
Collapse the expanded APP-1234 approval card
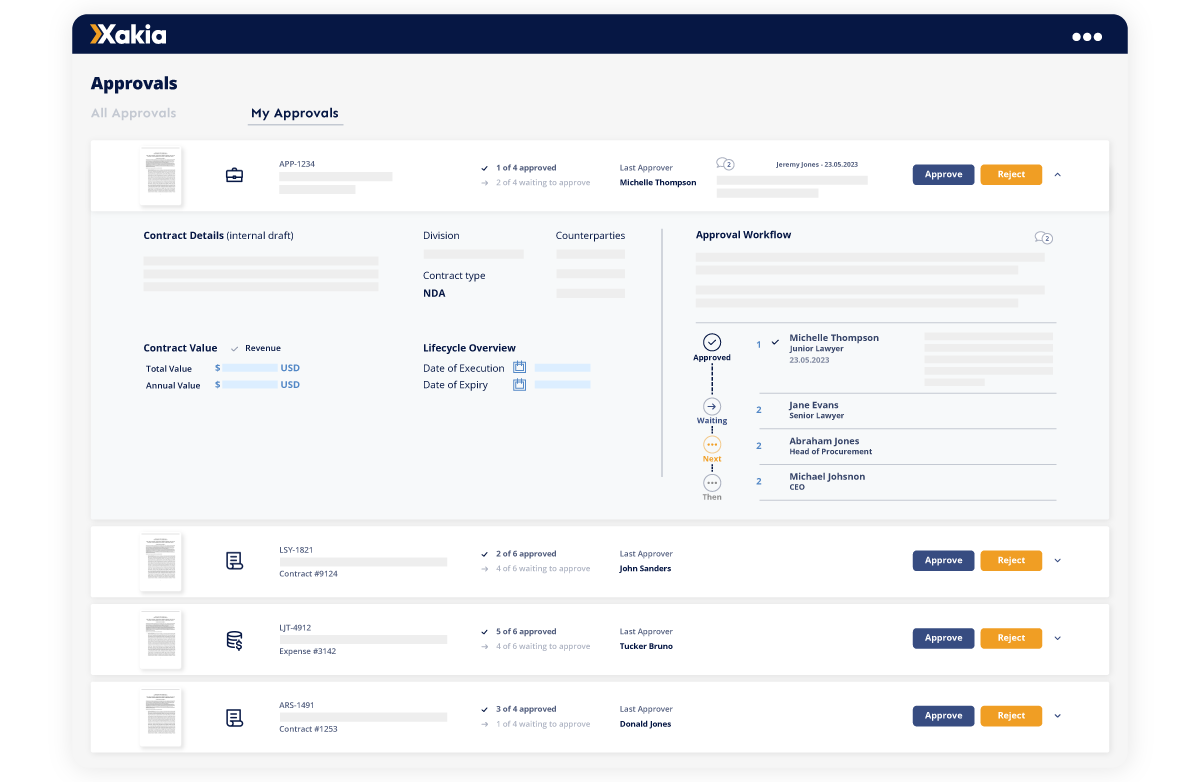coord(1057,174)
